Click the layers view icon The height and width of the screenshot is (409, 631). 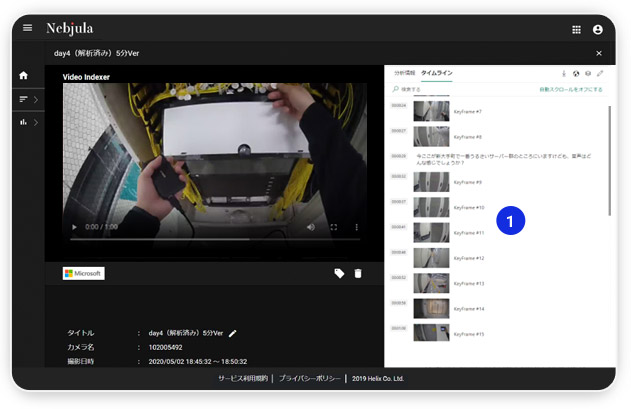(x=588, y=73)
